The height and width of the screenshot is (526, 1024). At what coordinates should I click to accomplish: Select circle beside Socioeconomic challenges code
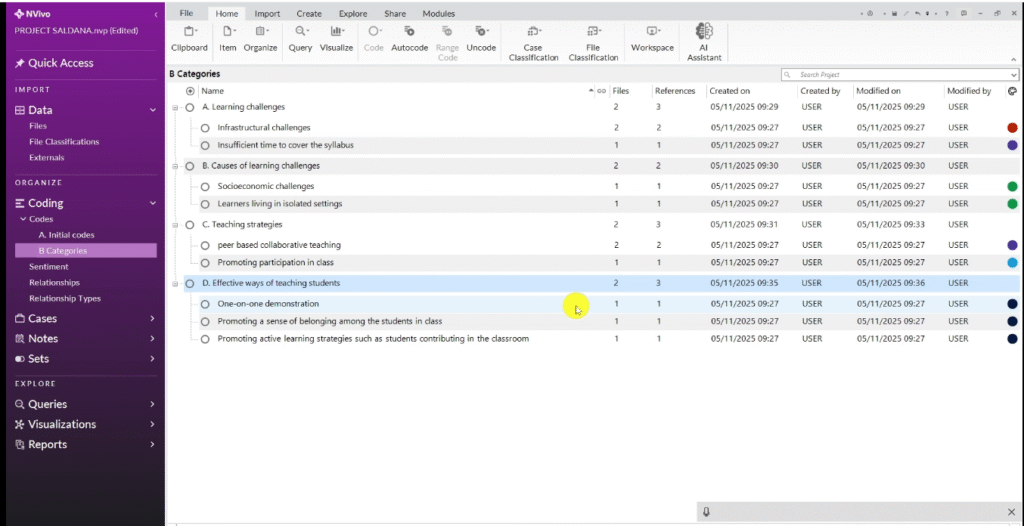coord(205,186)
